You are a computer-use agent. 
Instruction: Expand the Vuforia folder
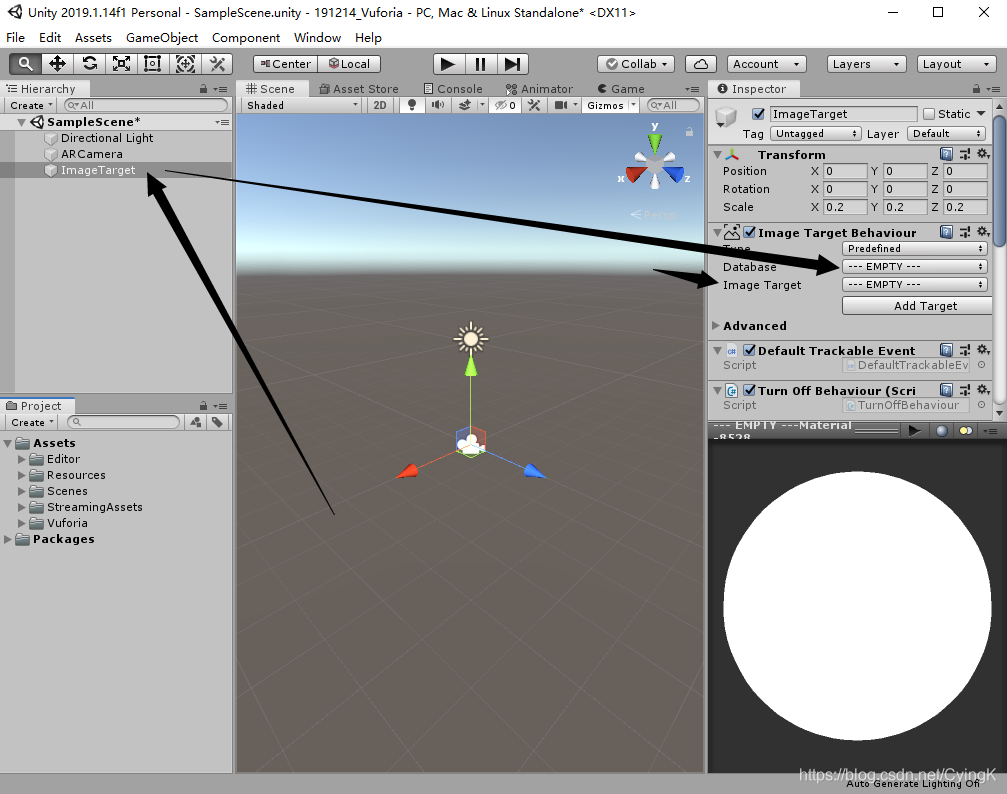coord(22,523)
